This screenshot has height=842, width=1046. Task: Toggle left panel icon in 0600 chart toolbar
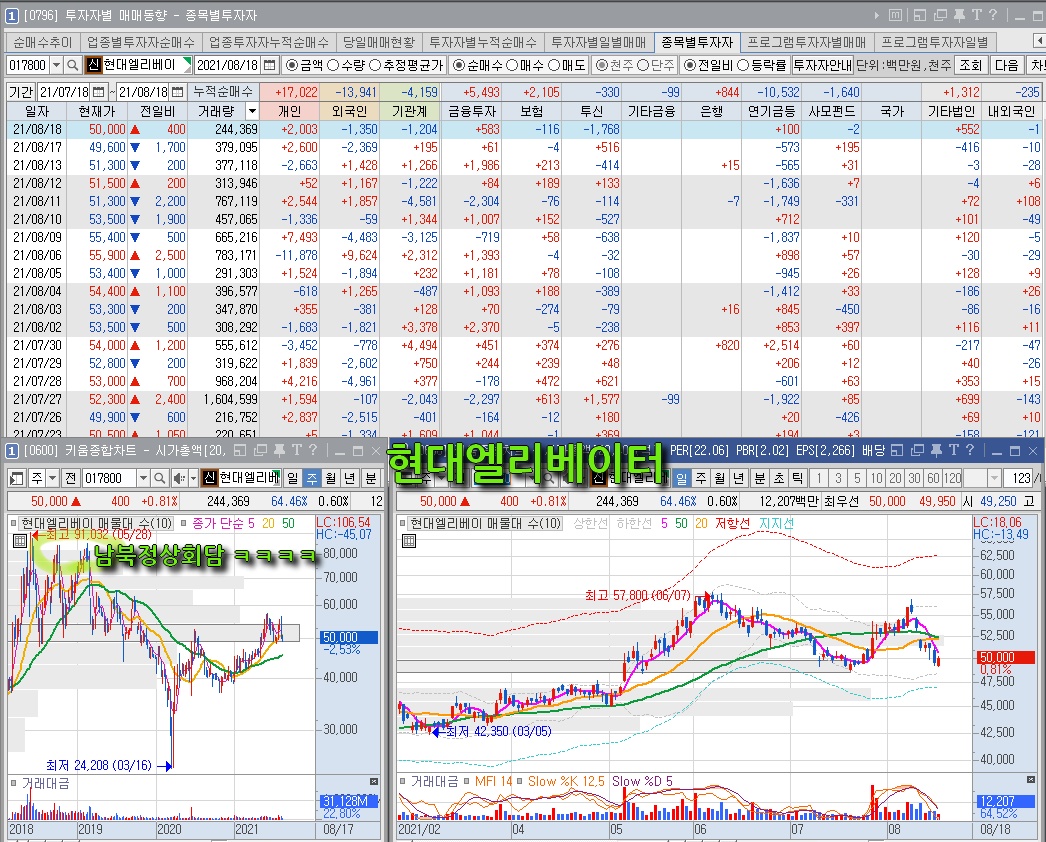click(x=17, y=478)
